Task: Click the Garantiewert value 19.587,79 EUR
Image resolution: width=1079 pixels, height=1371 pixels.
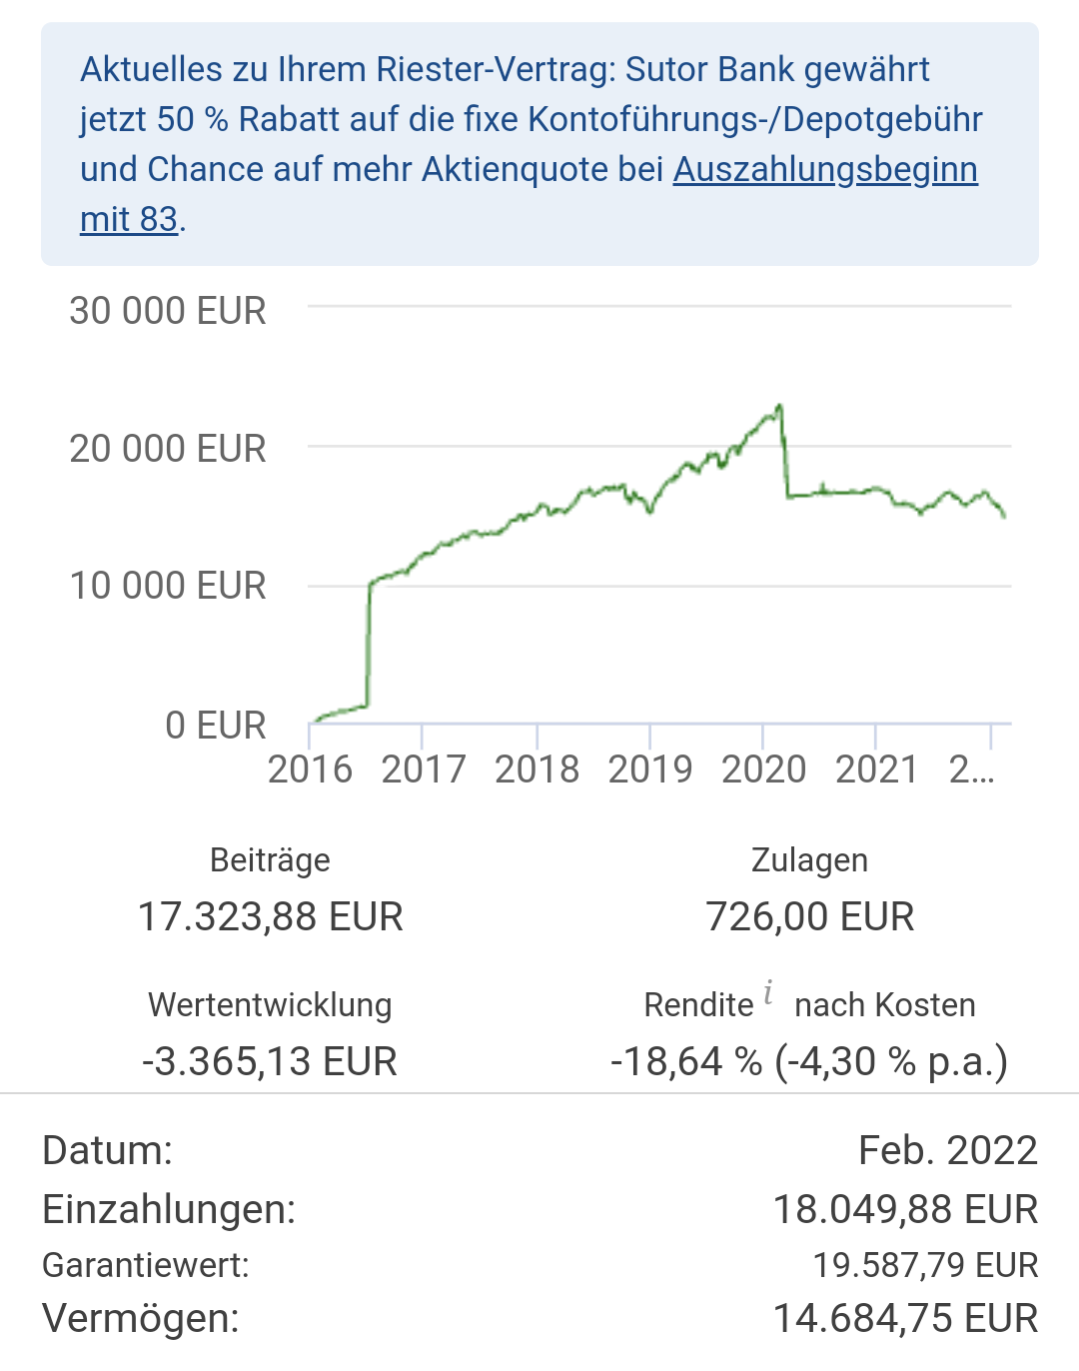Action: point(925,1265)
